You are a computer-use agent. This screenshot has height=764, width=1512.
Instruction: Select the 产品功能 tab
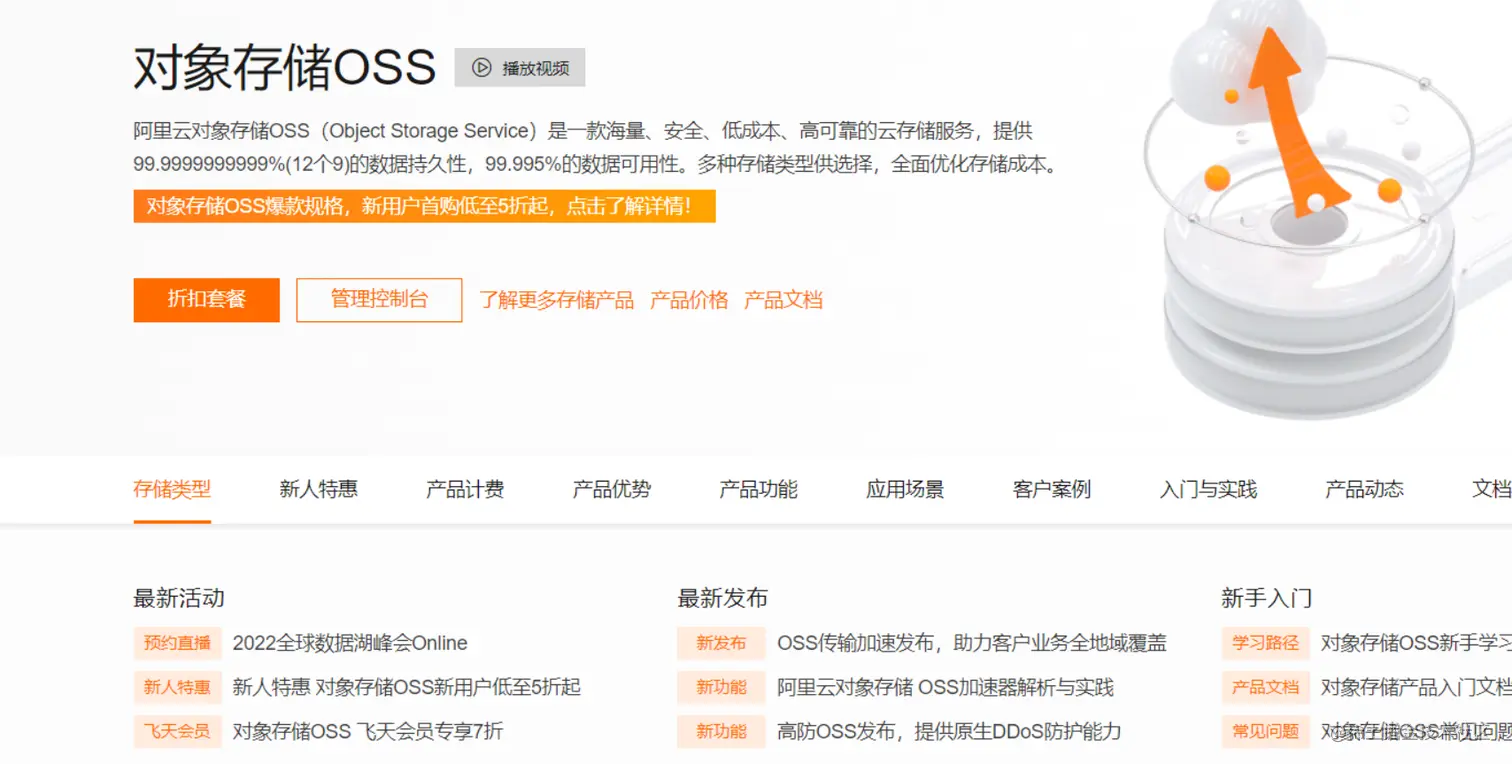[758, 489]
